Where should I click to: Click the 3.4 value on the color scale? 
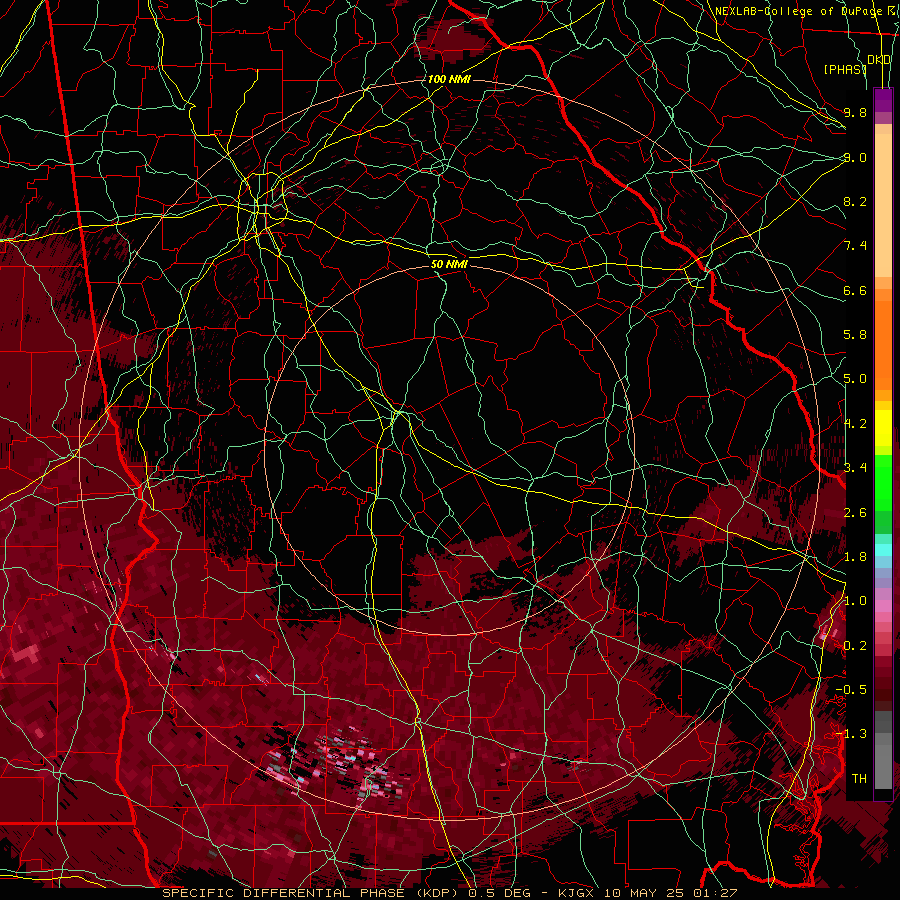pyautogui.click(x=855, y=468)
